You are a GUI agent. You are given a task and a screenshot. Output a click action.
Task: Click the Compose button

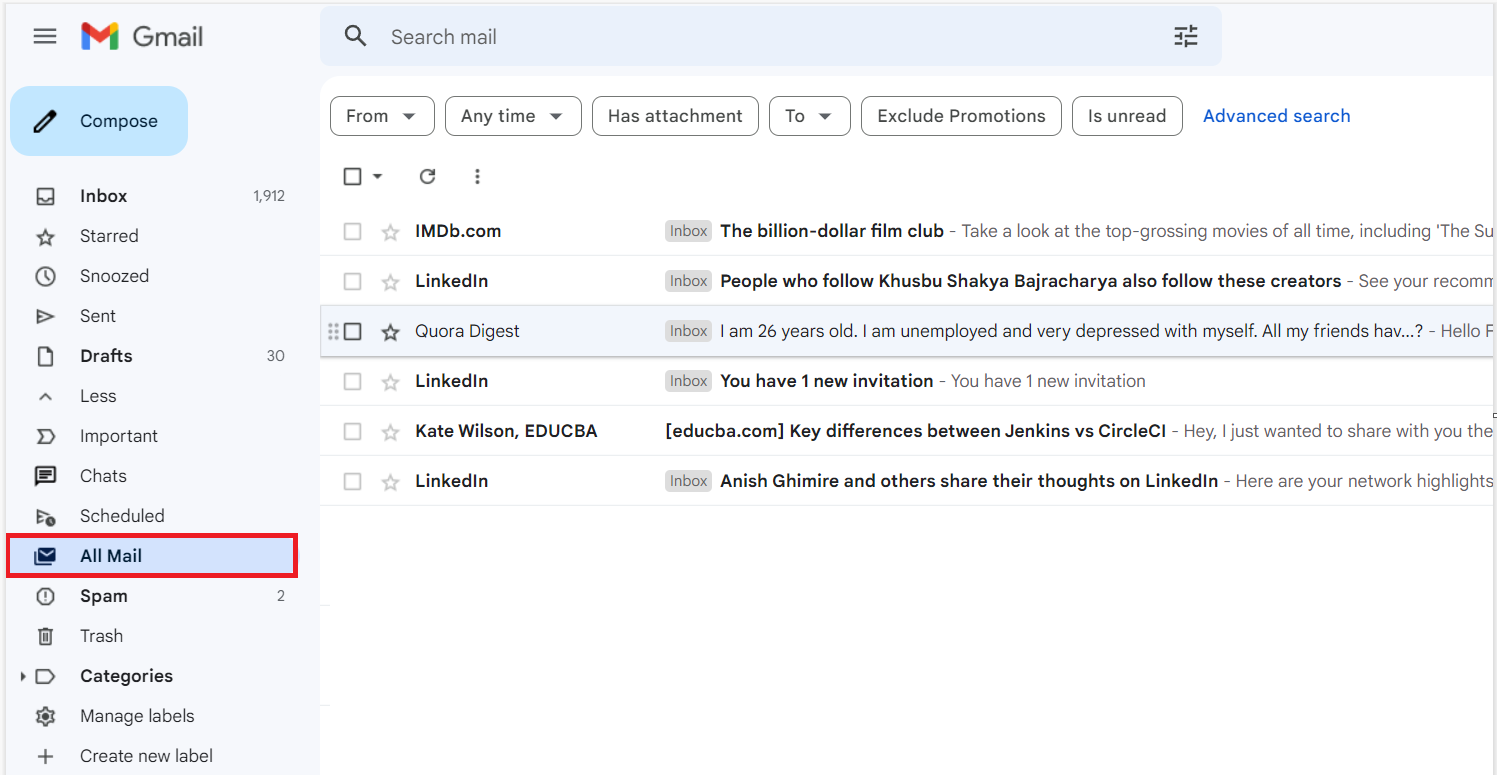[x=99, y=121]
